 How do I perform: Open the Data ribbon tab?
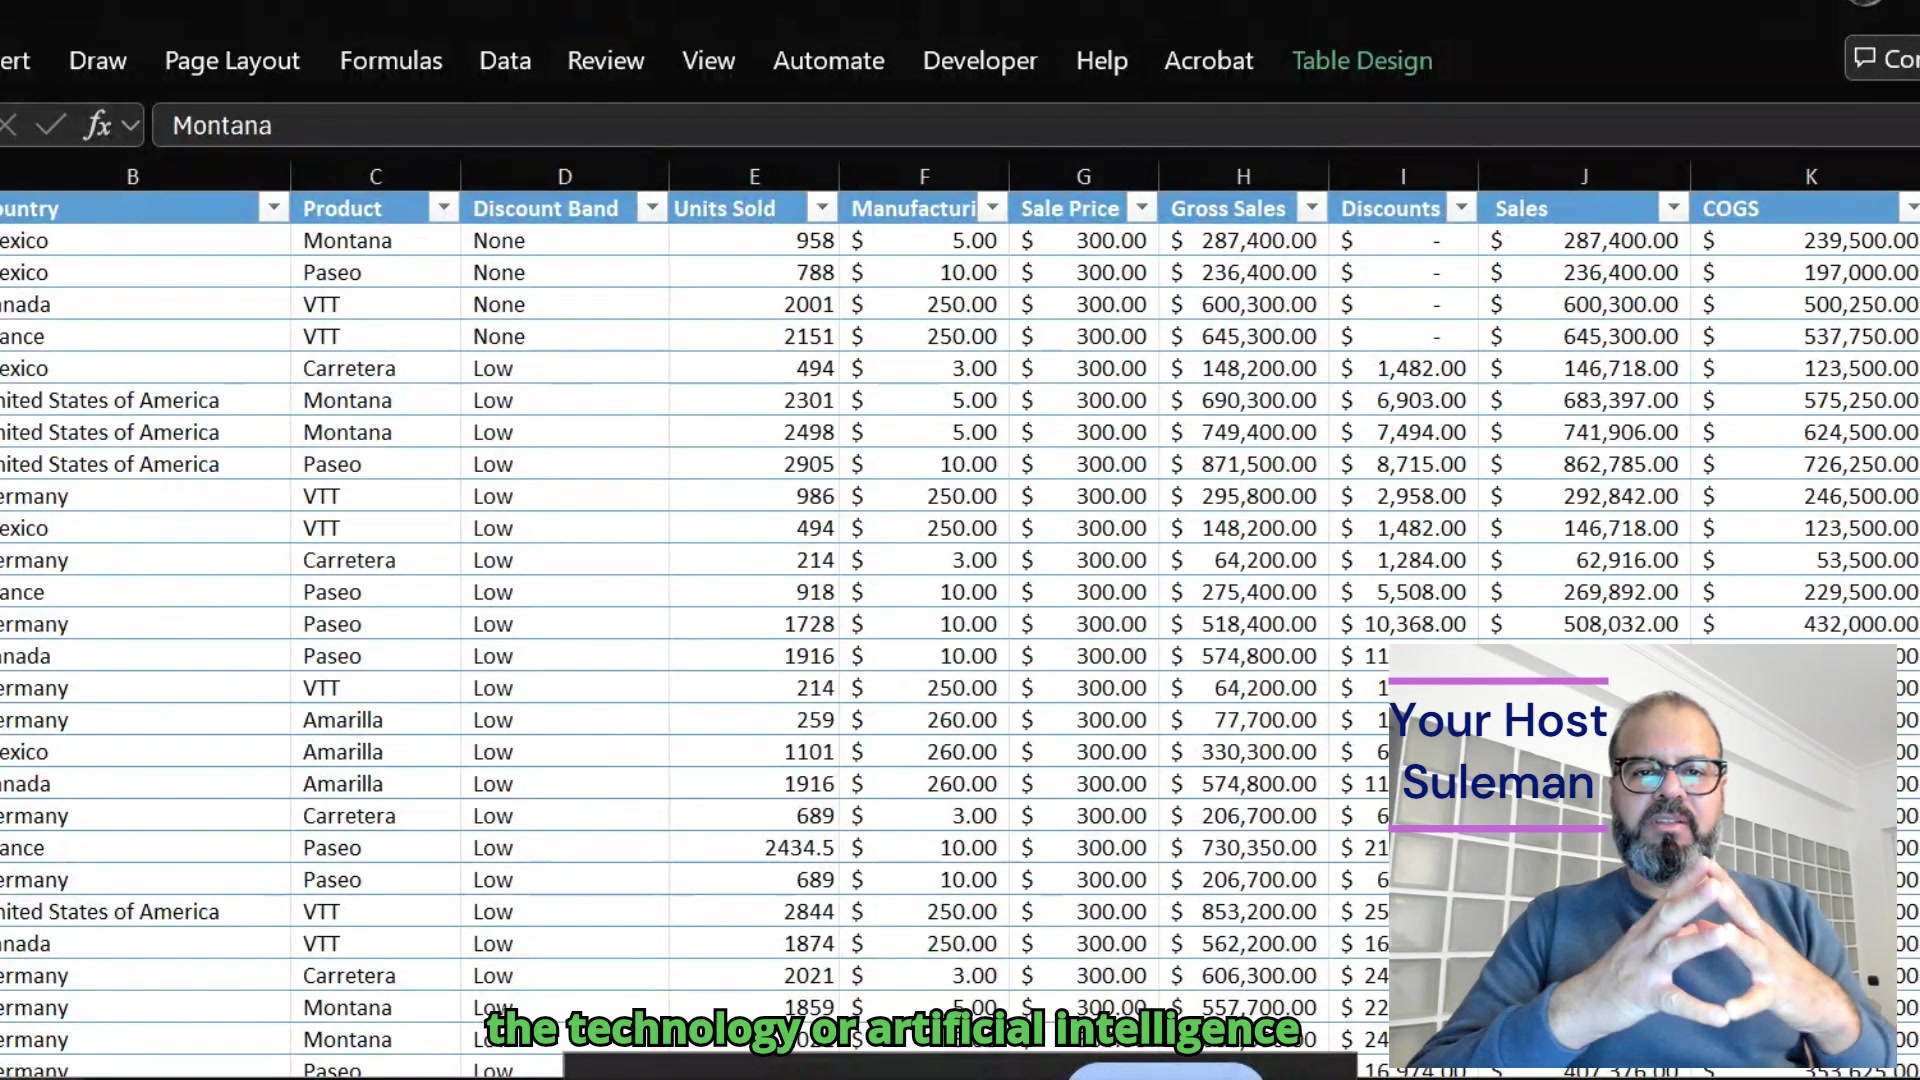click(x=505, y=61)
